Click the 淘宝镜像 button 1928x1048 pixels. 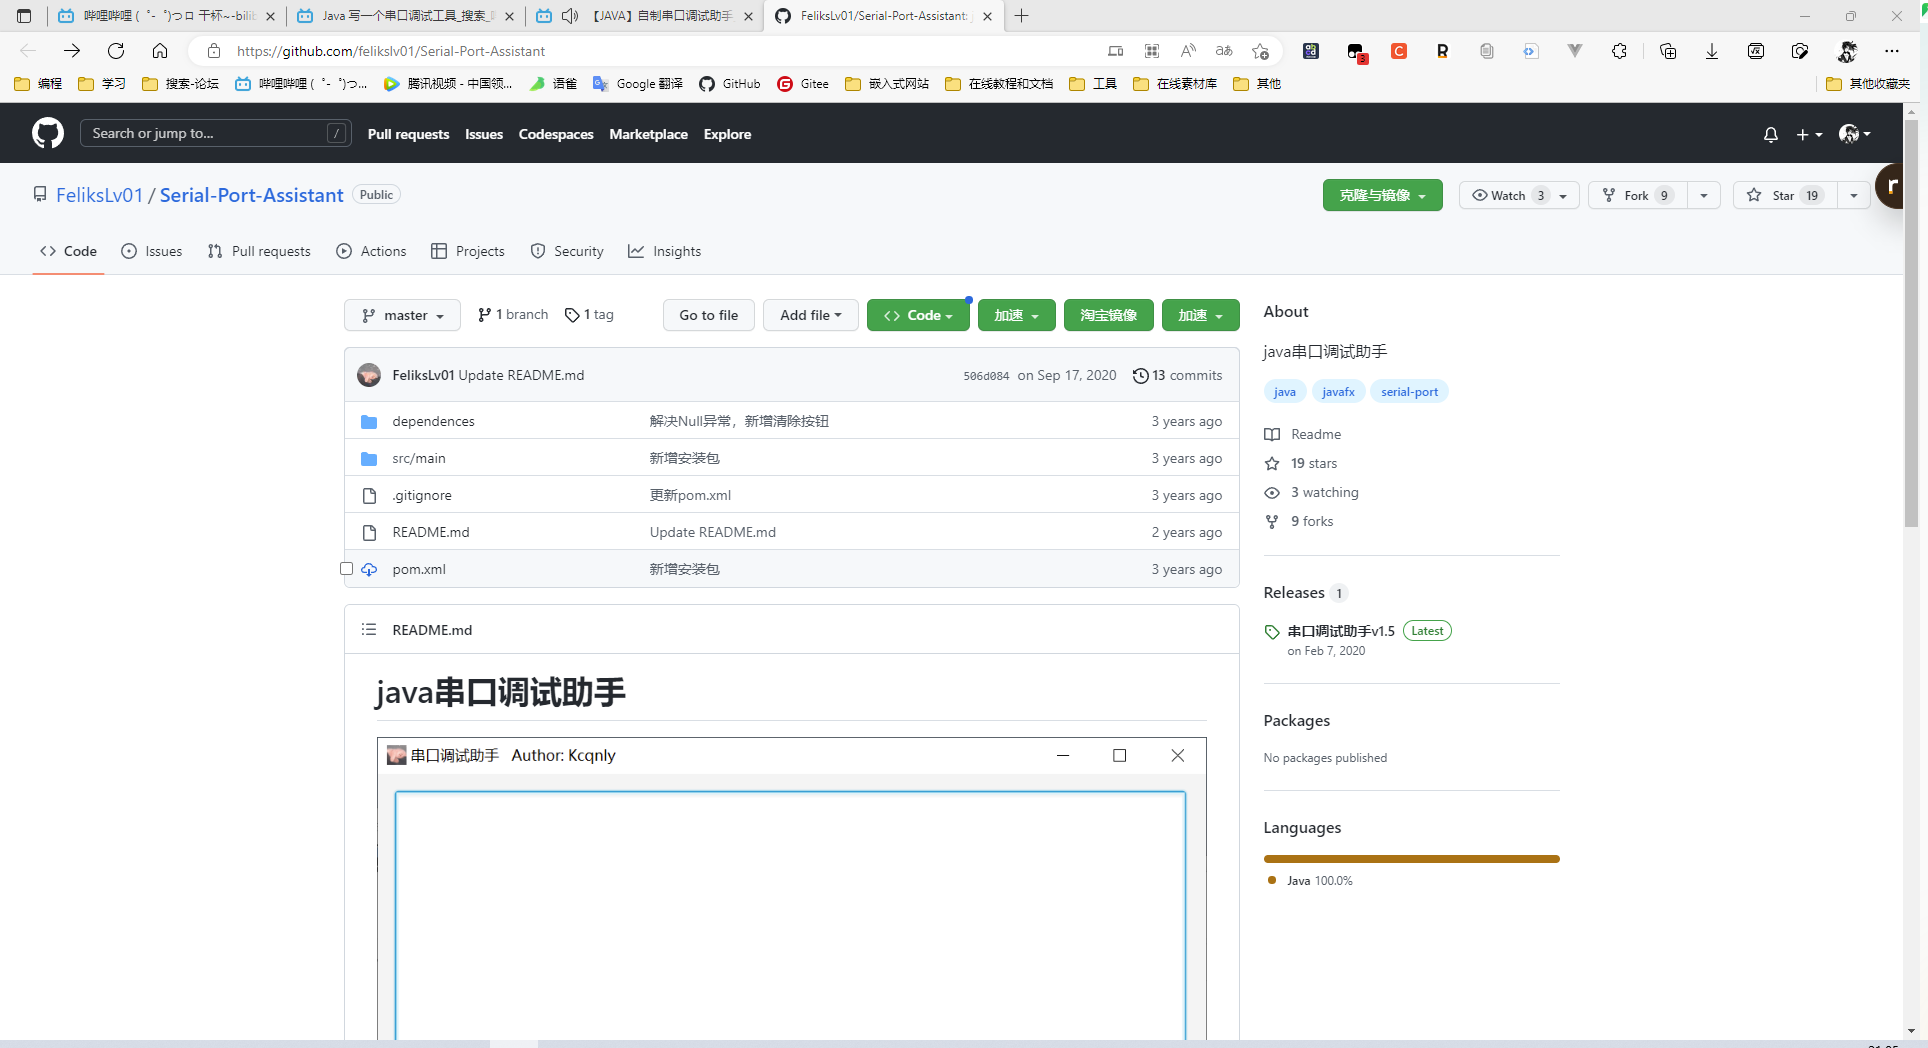click(x=1108, y=315)
